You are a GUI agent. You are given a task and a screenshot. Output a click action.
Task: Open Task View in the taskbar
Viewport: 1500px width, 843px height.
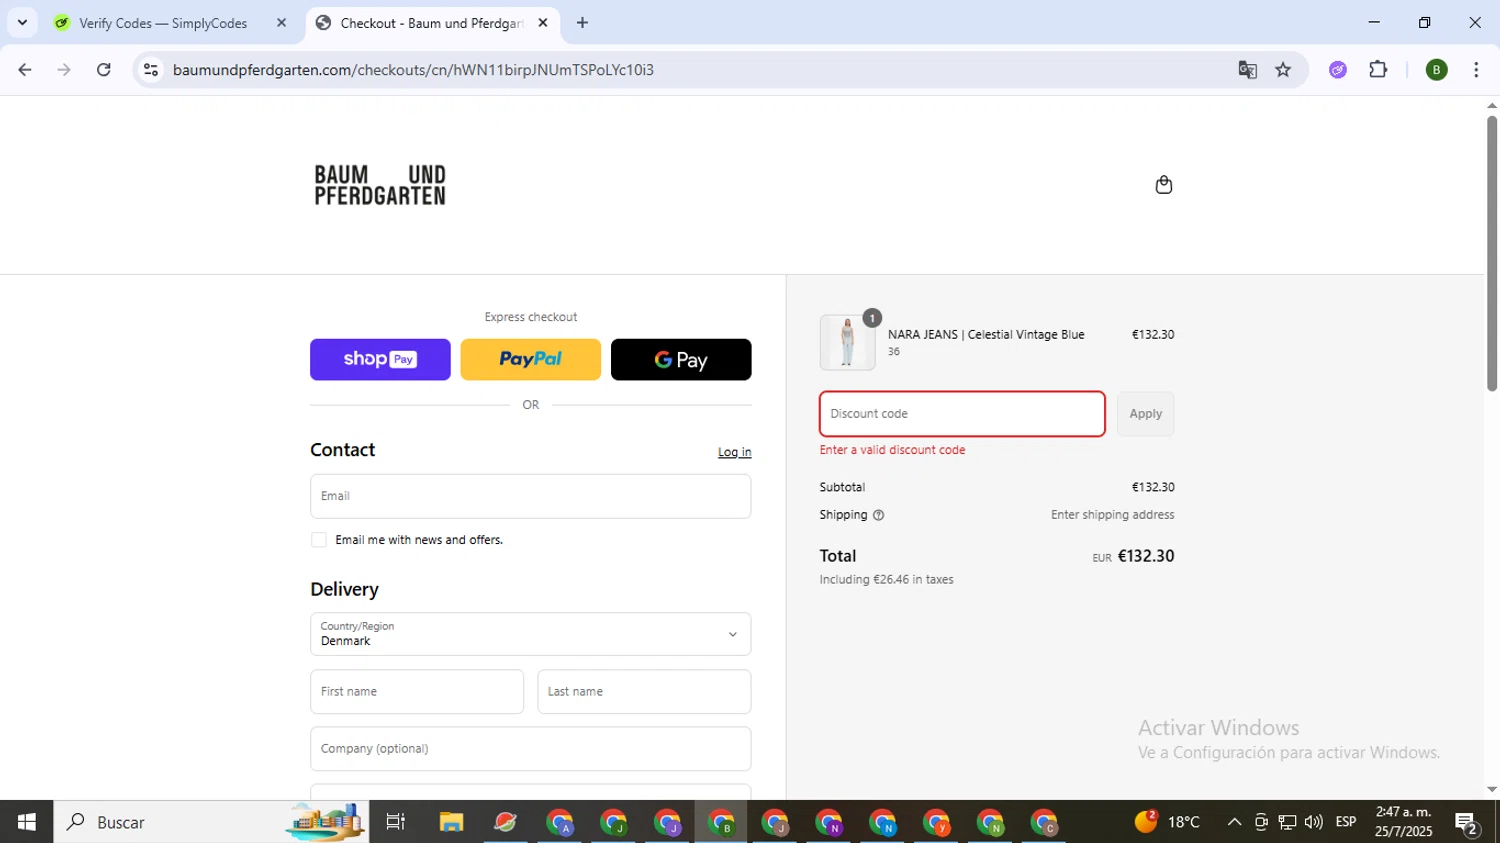[x=396, y=822]
